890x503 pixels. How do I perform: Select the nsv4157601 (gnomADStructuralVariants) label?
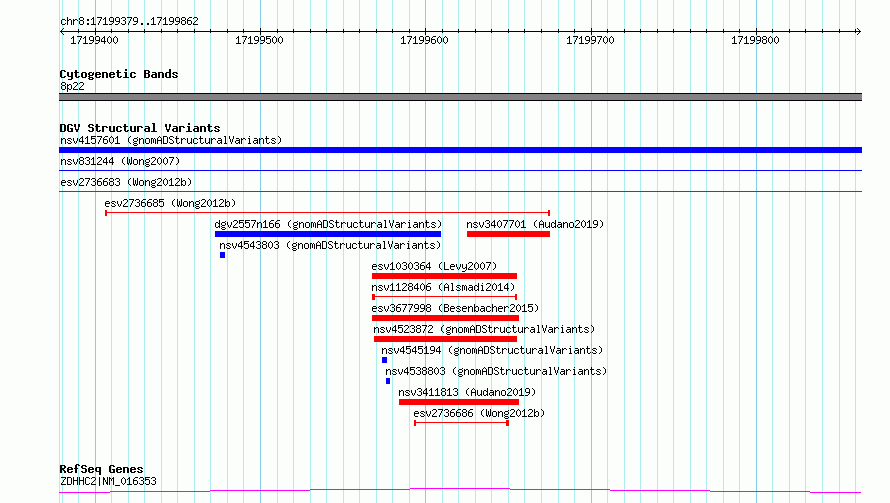pyautogui.click(x=171, y=140)
